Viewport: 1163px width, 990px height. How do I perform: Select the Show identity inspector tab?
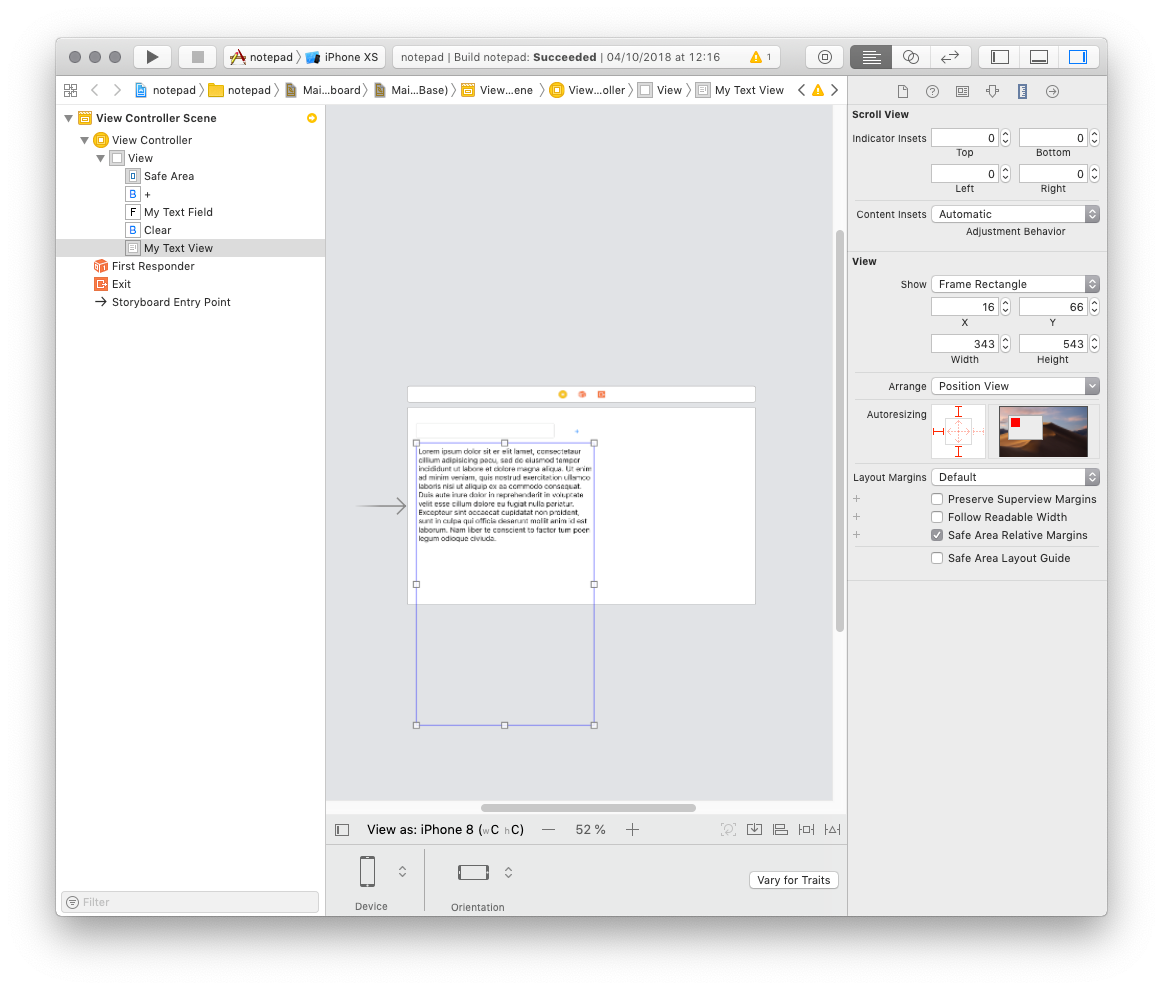pyautogui.click(x=962, y=91)
